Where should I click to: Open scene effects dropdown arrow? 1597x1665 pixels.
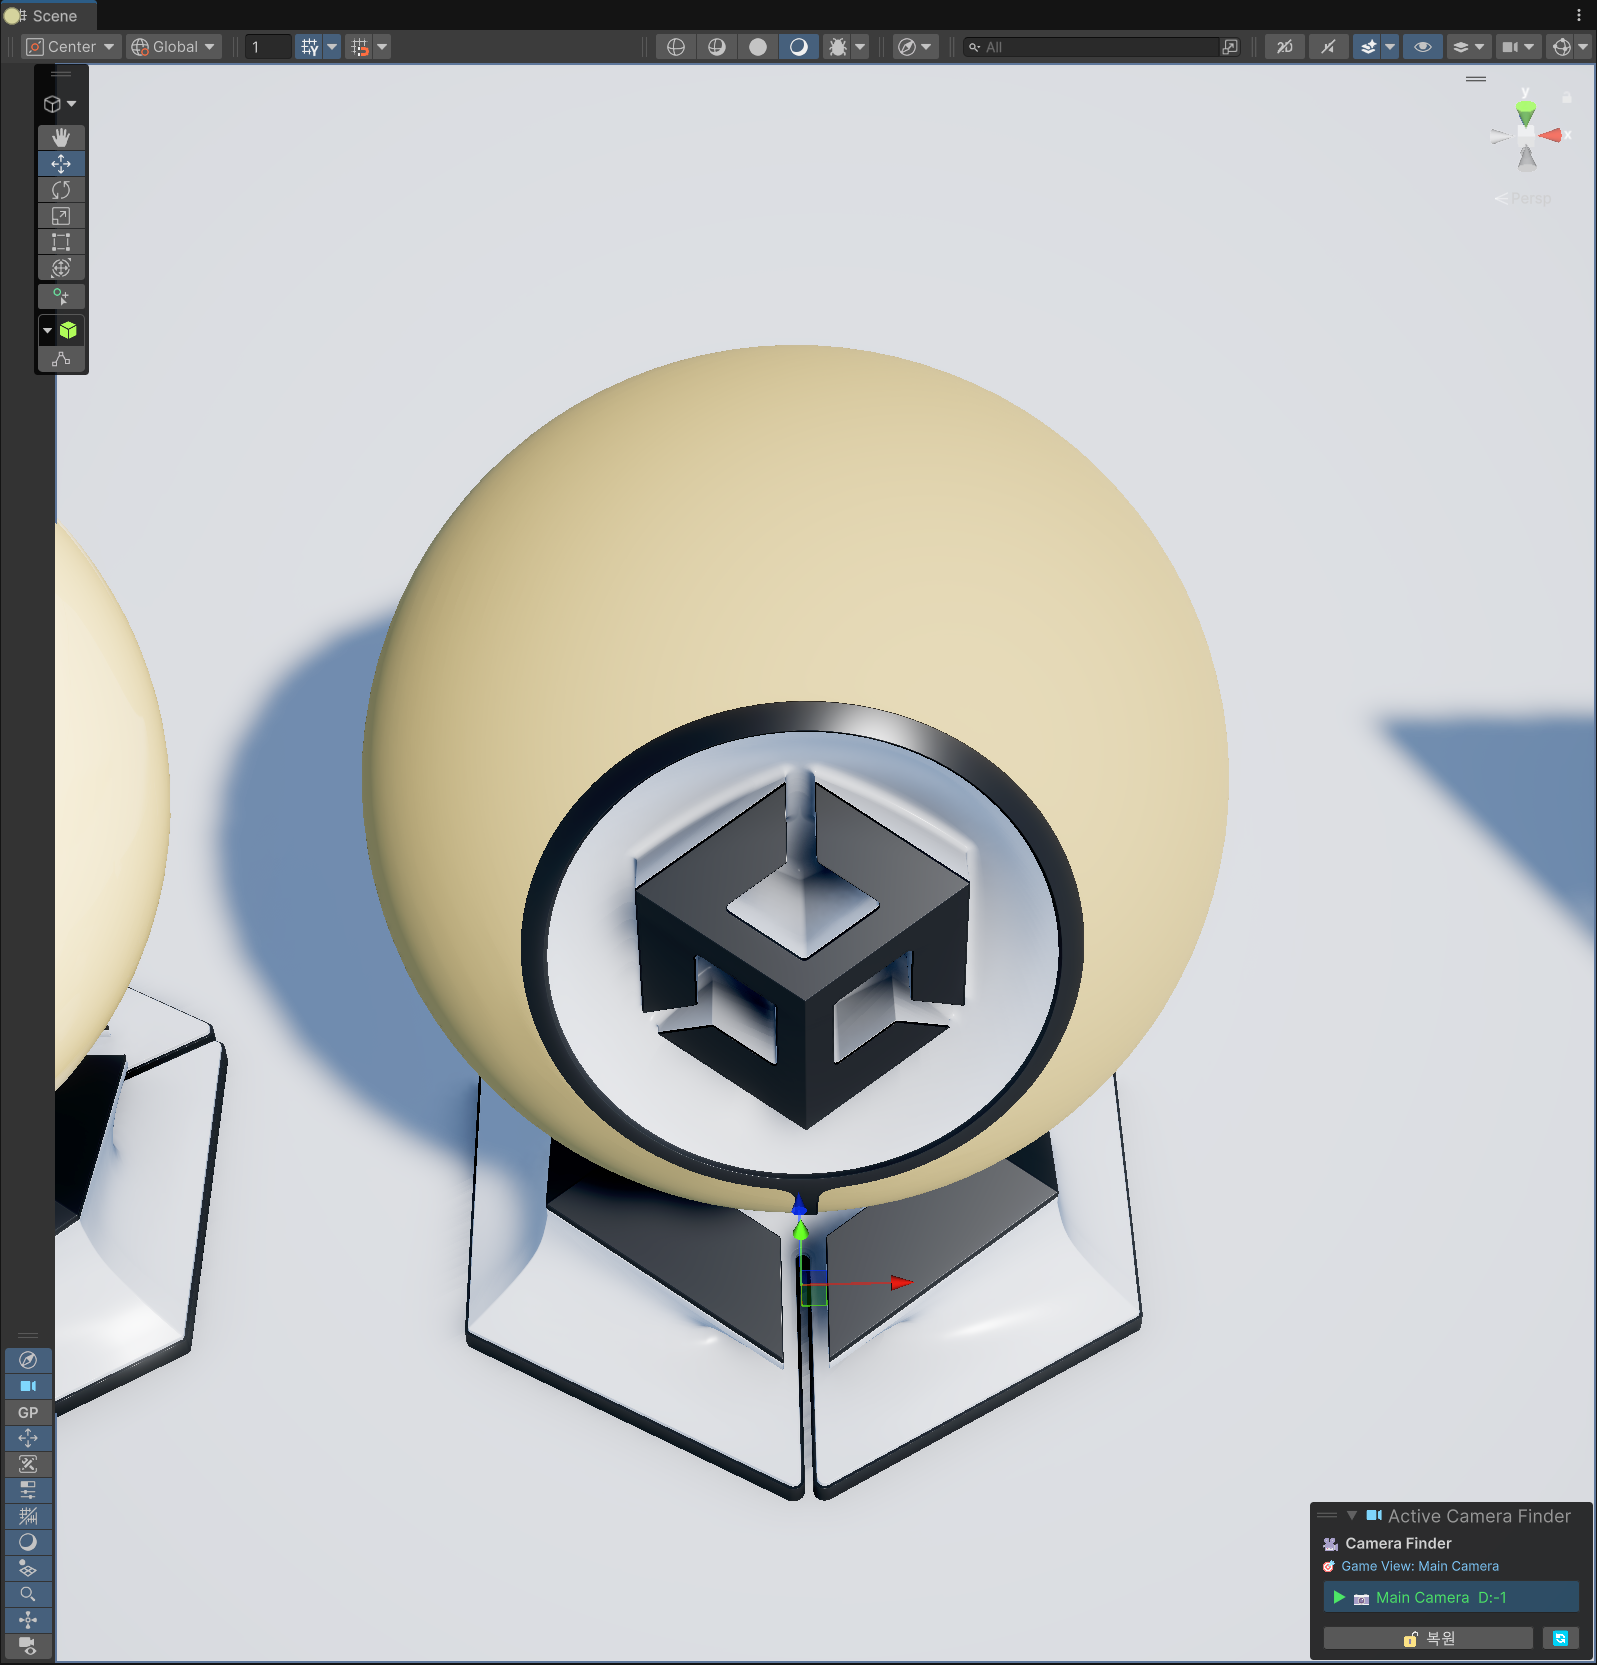point(1390,47)
